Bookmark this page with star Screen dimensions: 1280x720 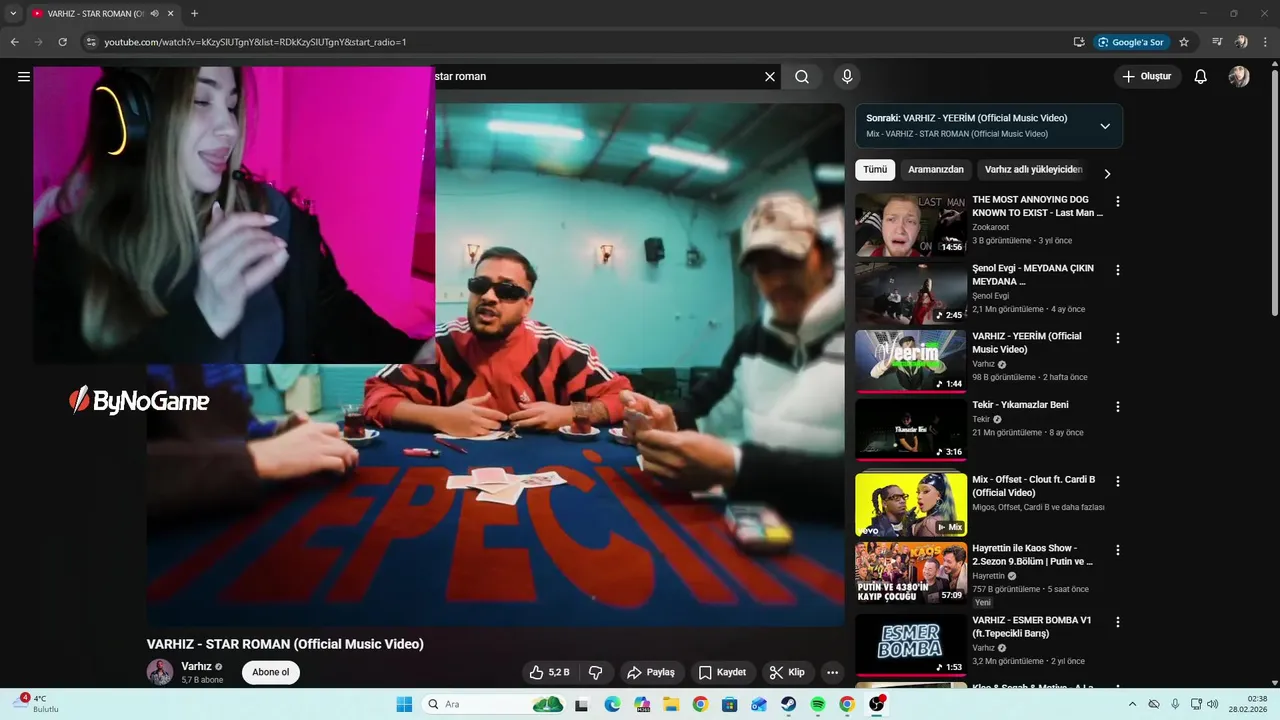click(1184, 42)
